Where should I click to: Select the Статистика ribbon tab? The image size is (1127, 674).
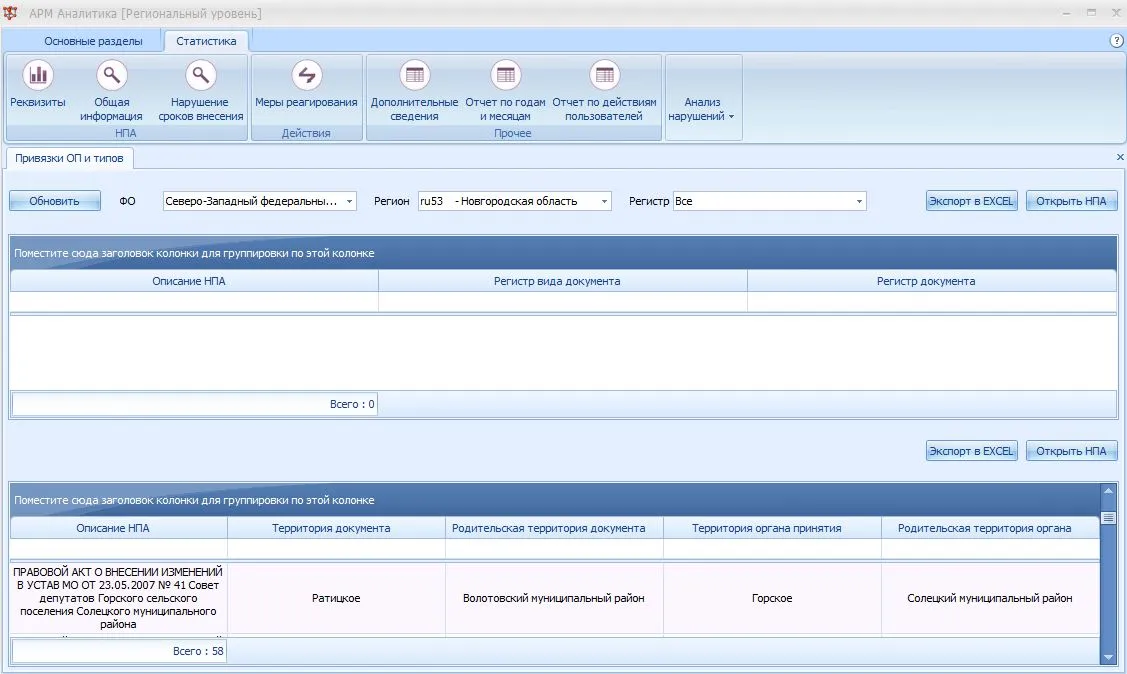tap(206, 41)
